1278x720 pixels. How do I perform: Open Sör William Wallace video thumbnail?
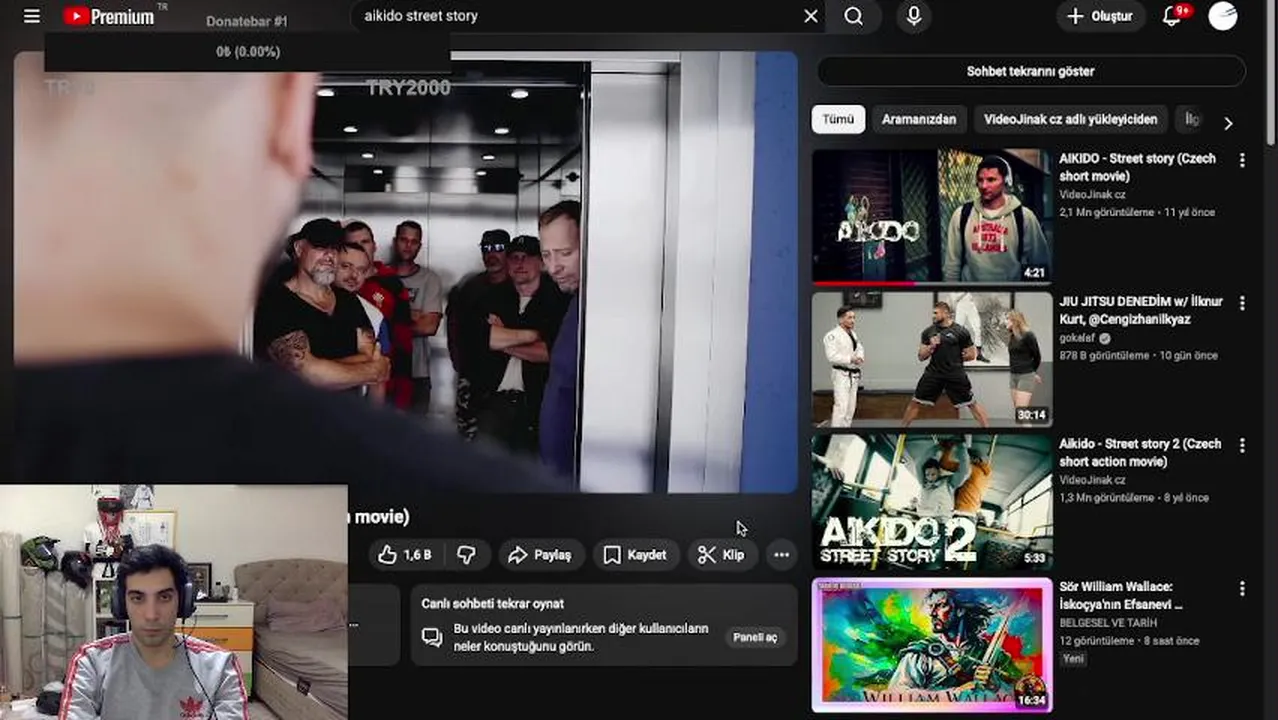[x=931, y=645]
